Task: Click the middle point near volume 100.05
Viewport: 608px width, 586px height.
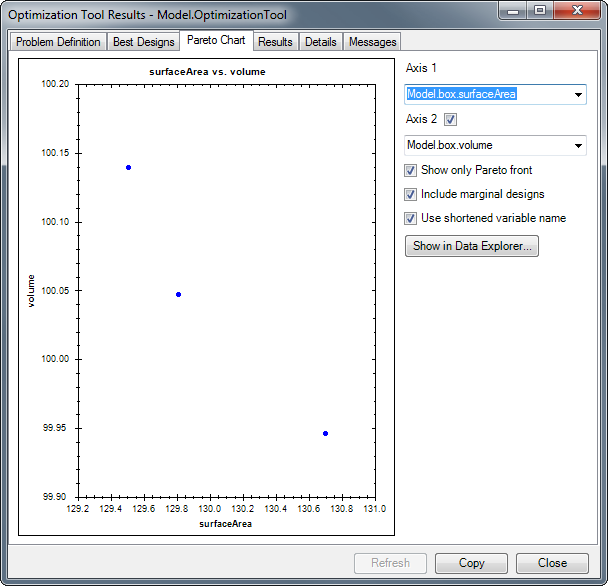Action: [178, 294]
